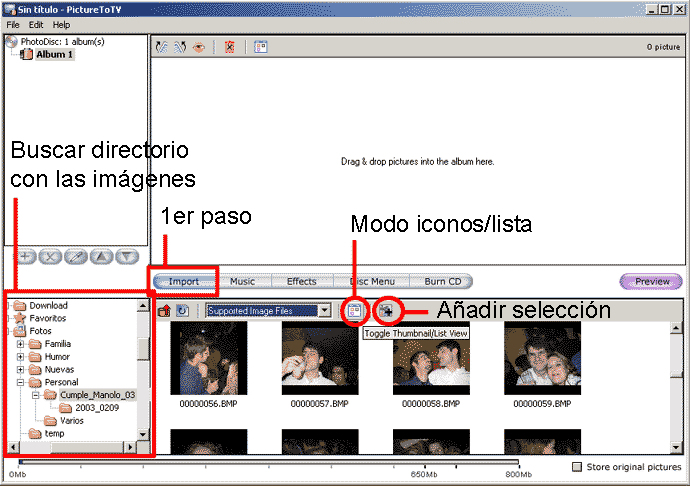The height and width of the screenshot is (486, 690).
Task: Click thumbnail pane scrollbar down arrow
Action: click(x=676, y=448)
